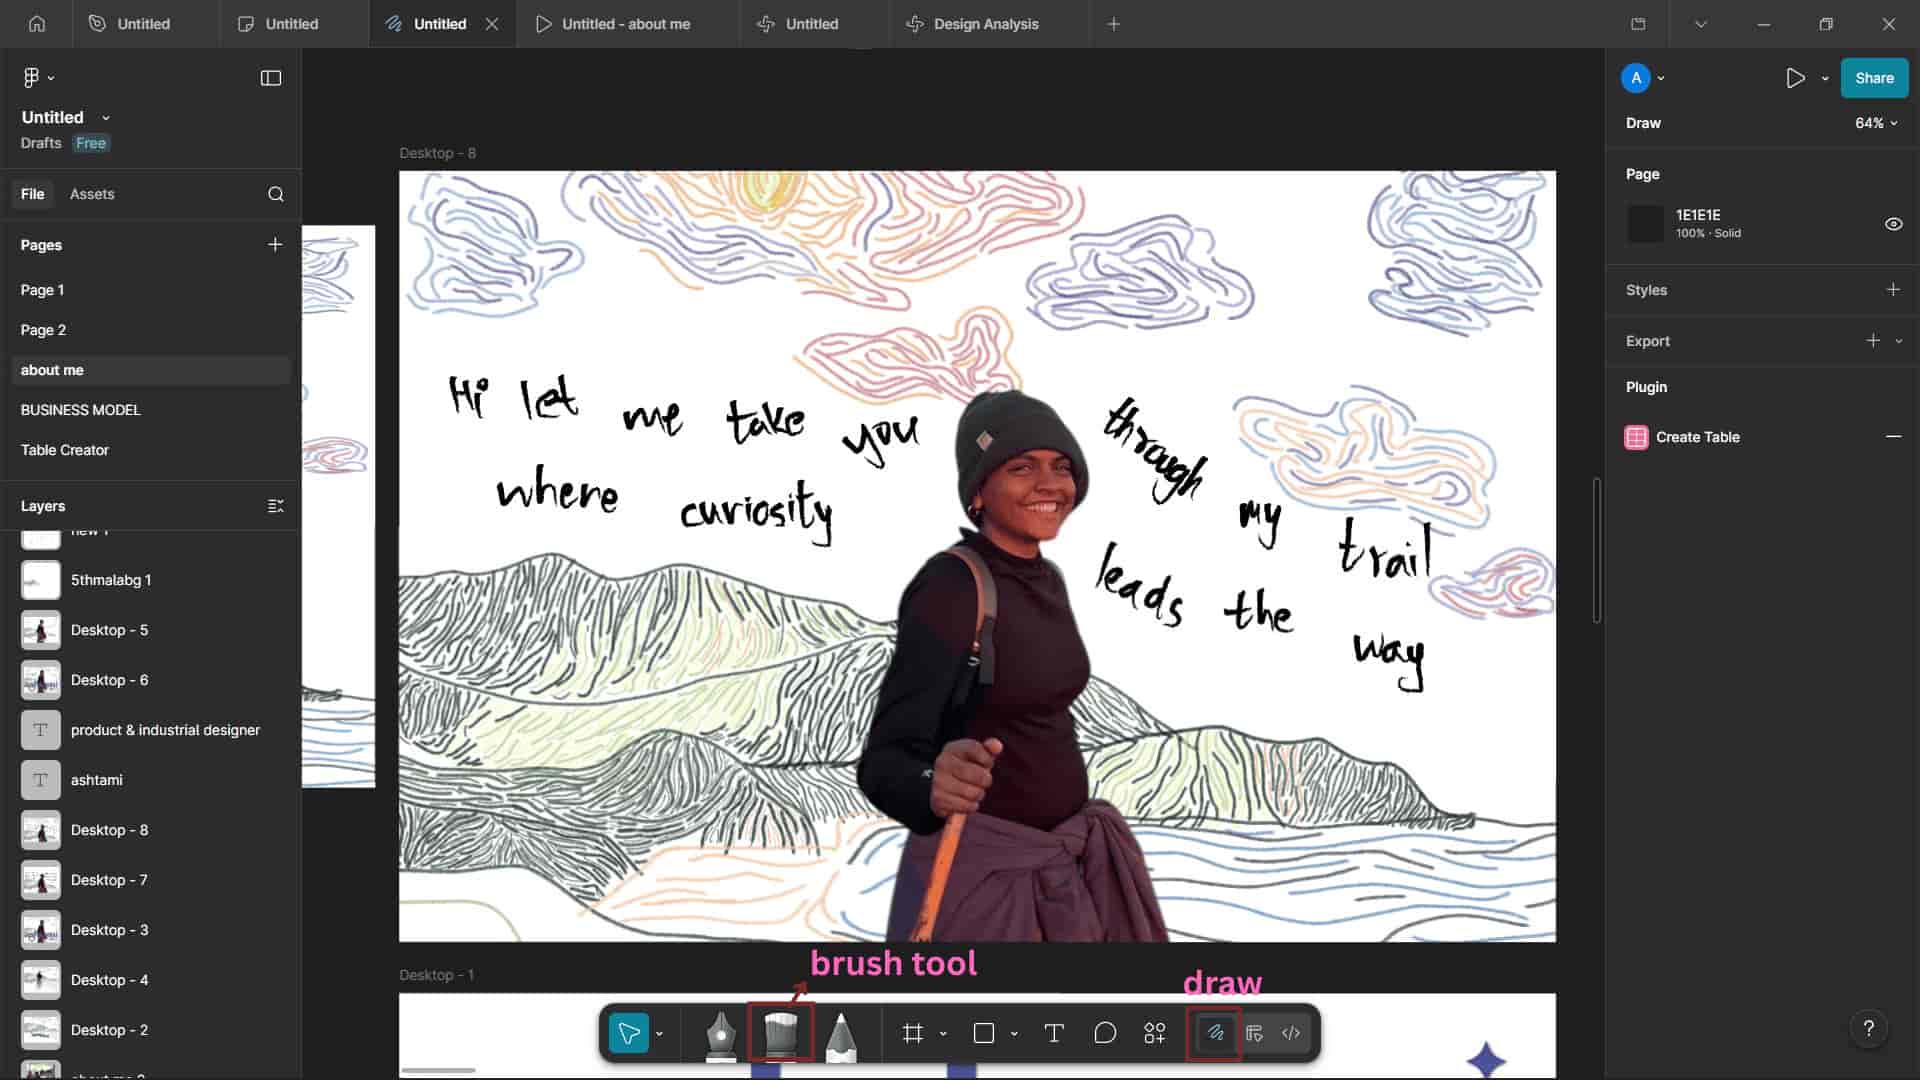This screenshot has height=1080, width=1920.
Task: Expand Untitled file name dropdown
Action: pyautogui.click(x=106, y=118)
